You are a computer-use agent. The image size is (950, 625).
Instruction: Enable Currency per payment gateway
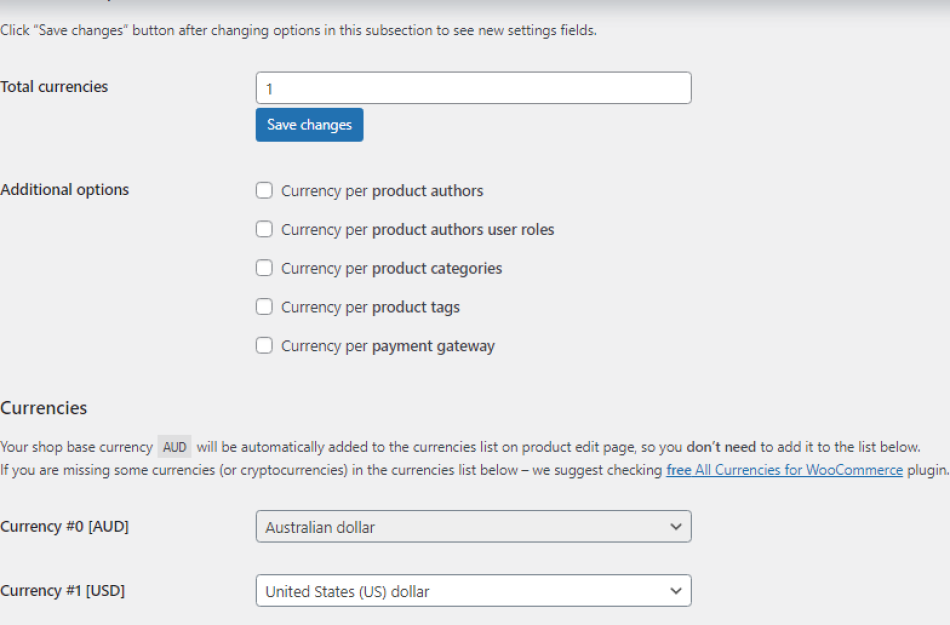pos(264,345)
